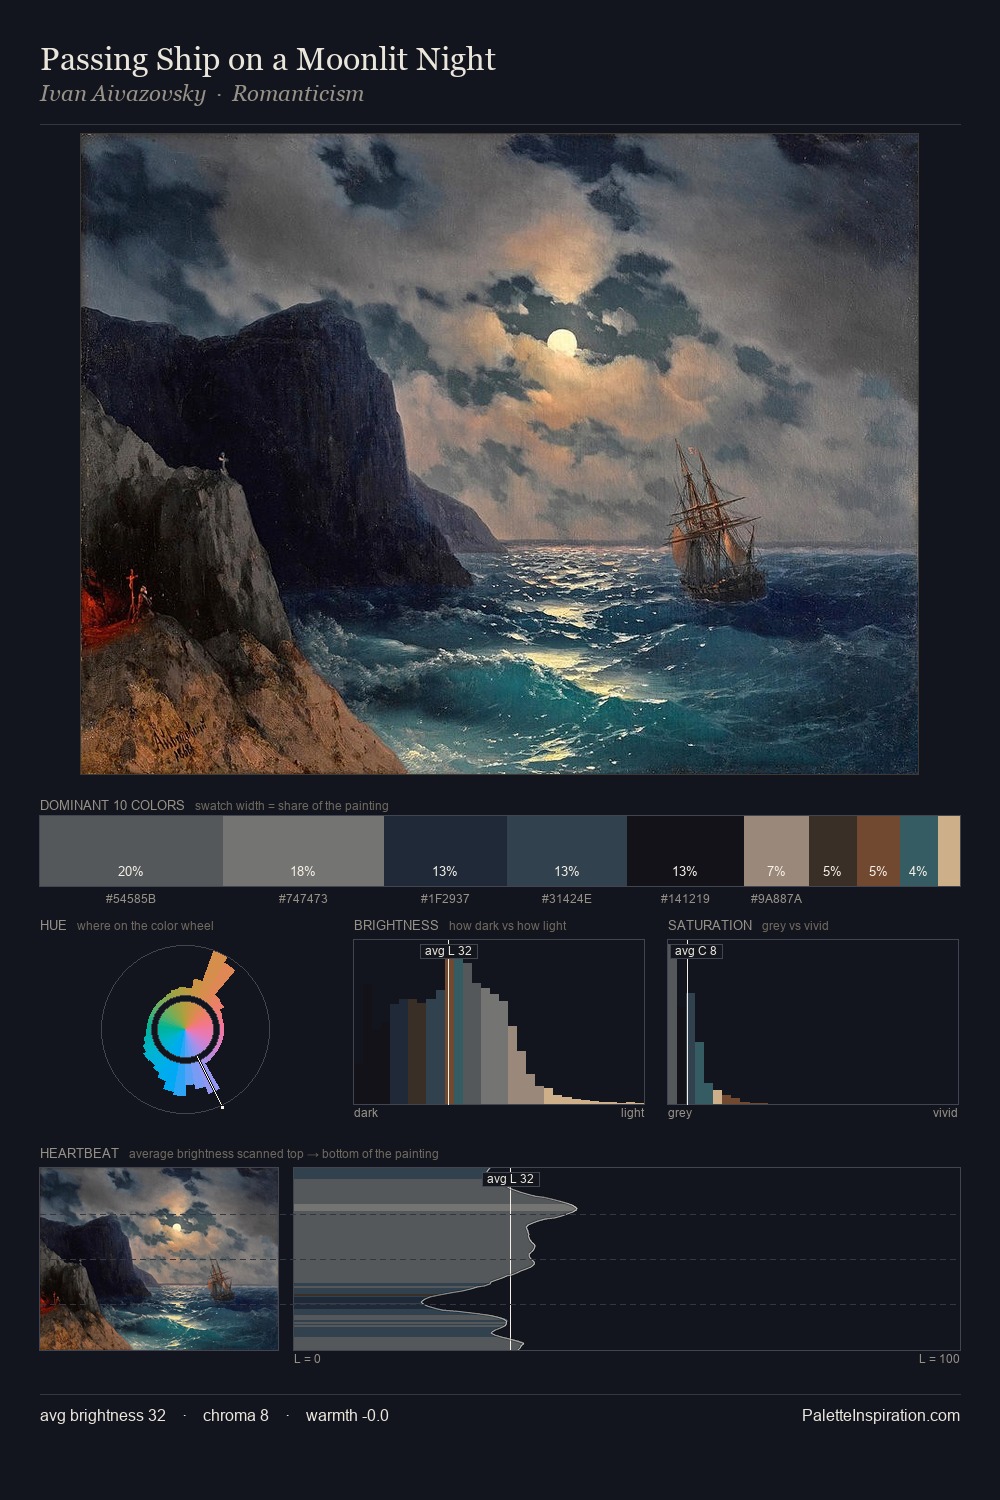Select the dark navy swatch #1F2937
The height and width of the screenshot is (1500, 1000).
point(445,851)
